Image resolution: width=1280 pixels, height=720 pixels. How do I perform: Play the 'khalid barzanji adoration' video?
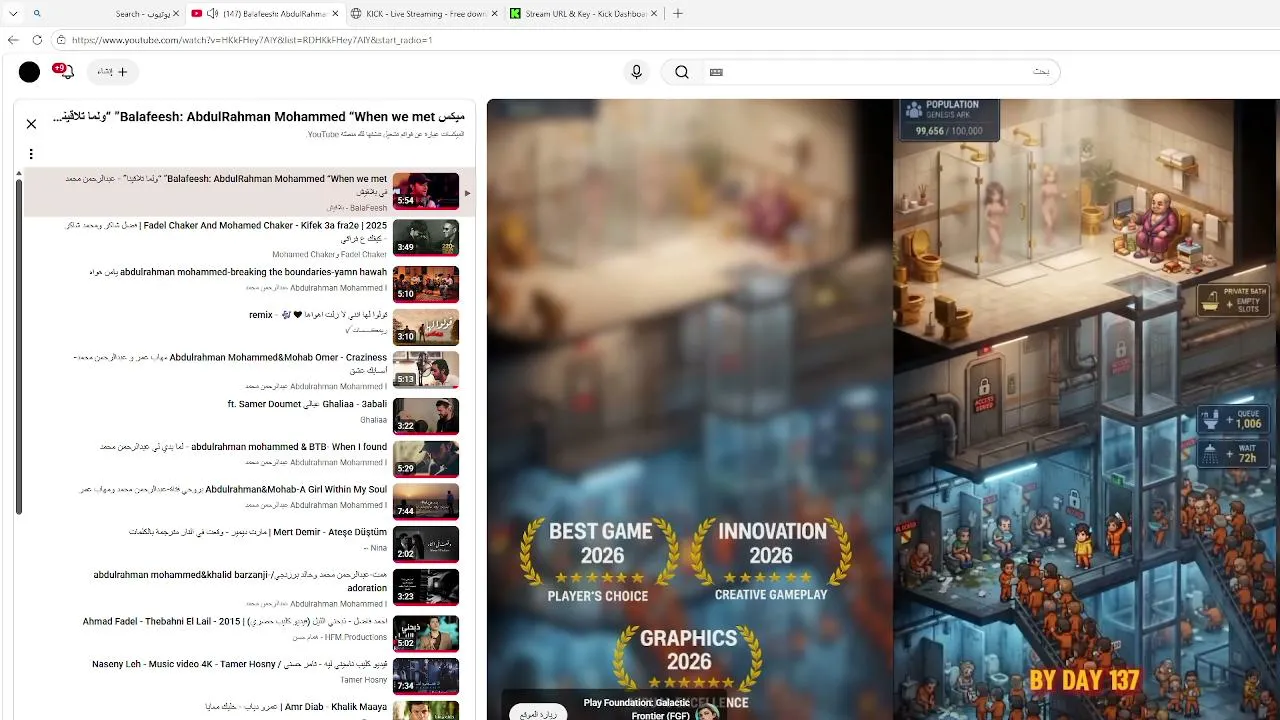click(x=240, y=582)
